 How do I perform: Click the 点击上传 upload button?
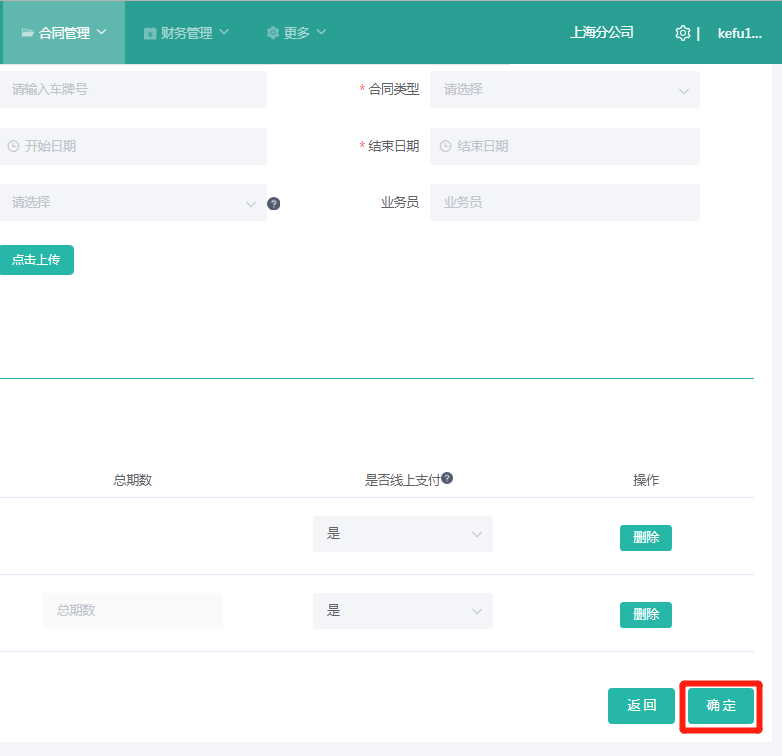tap(36, 260)
